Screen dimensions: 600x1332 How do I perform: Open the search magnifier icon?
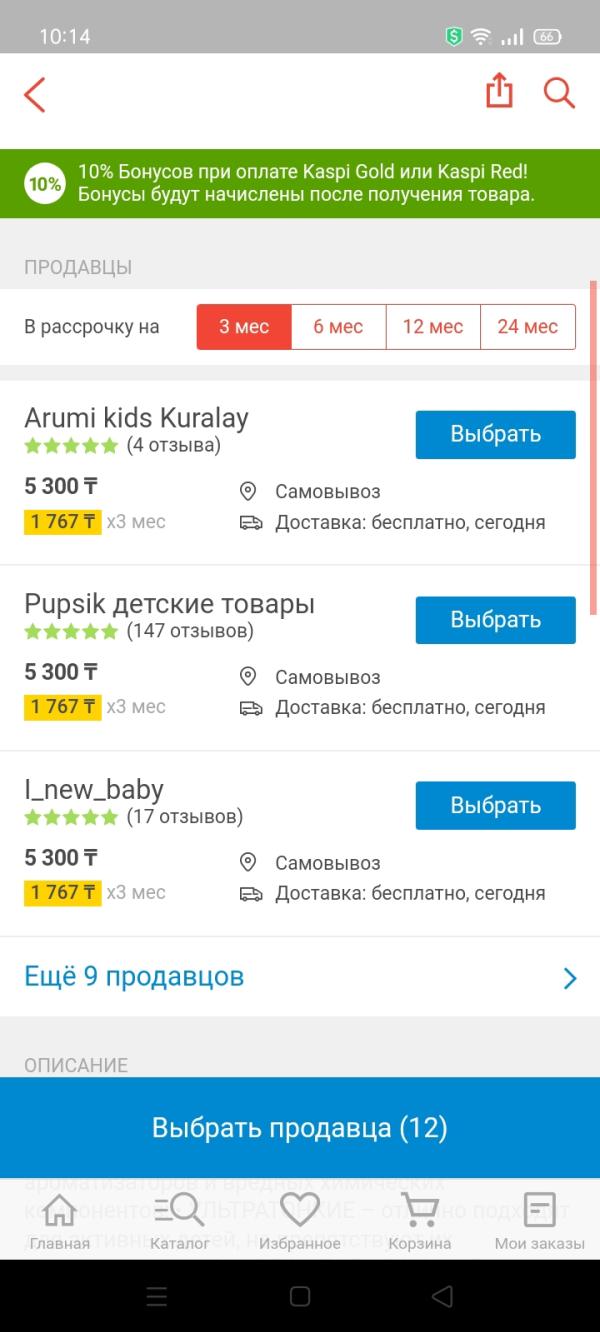pos(559,93)
